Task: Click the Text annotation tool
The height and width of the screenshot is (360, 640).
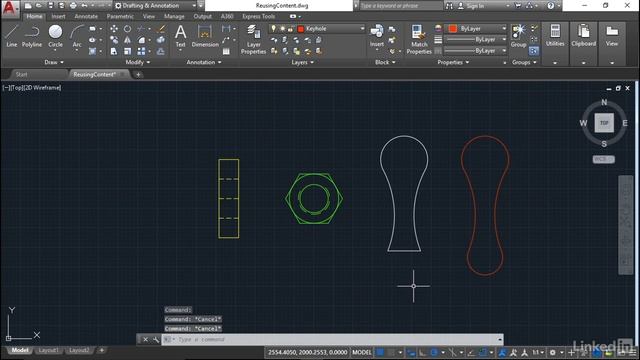Action: (x=180, y=36)
